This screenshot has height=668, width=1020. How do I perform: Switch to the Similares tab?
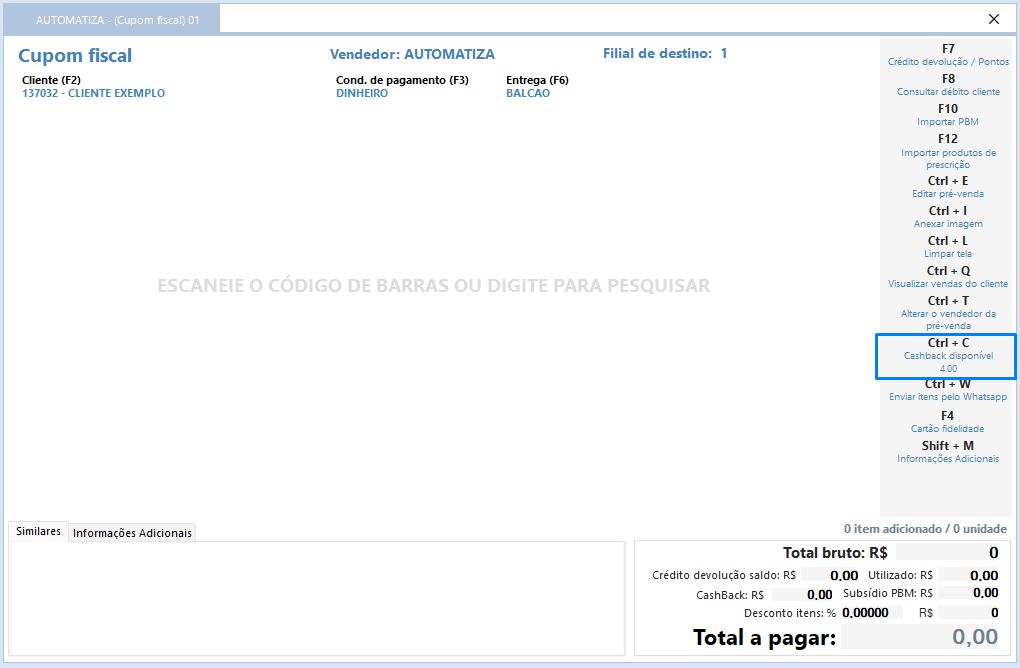(x=38, y=532)
